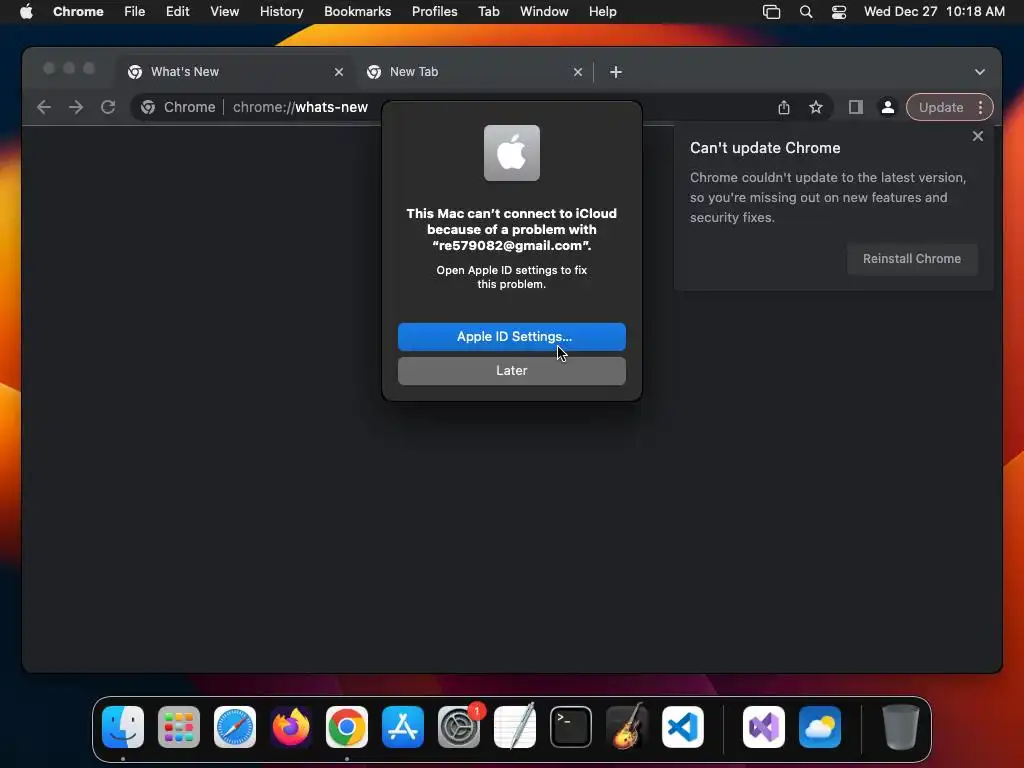Launch GarageBand from the Dock

(627, 727)
